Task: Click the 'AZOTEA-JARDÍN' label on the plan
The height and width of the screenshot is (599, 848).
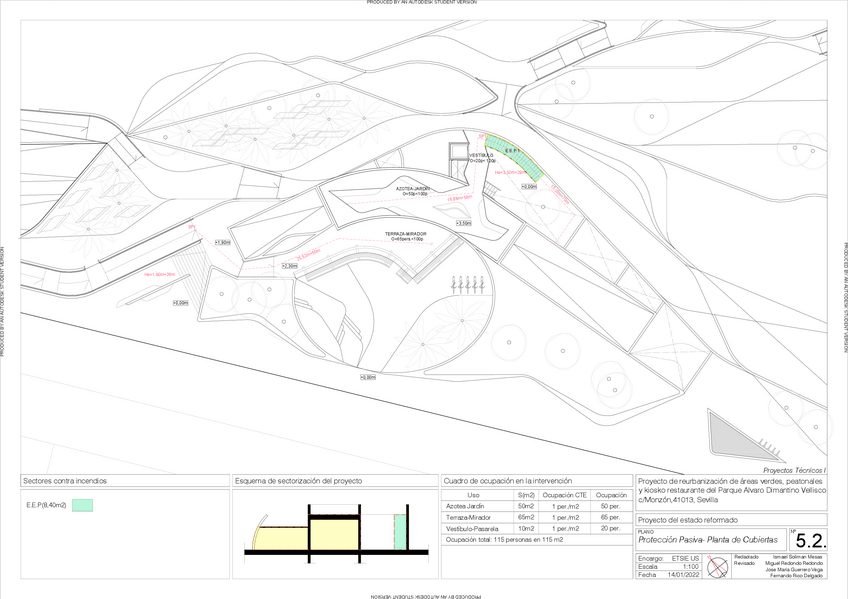Action: tap(413, 189)
